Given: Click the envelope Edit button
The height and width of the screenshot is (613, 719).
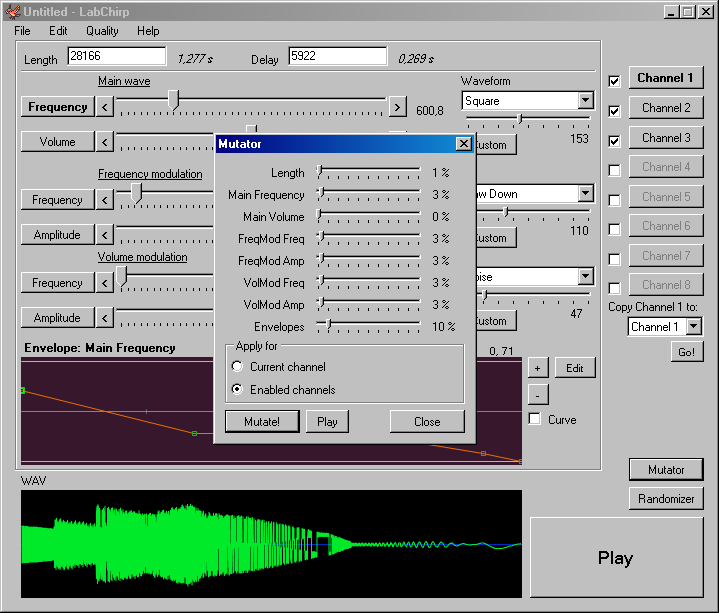Looking at the screenshot, I should point(575,368).
